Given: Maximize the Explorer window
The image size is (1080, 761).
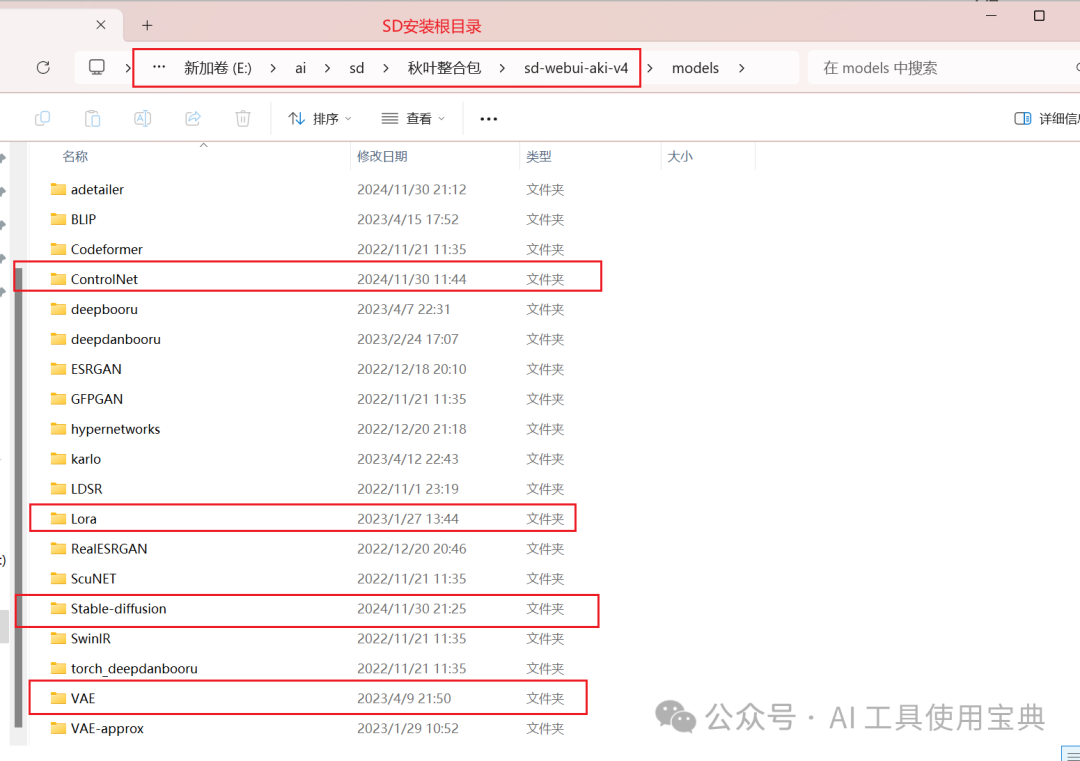Looking at the screenshot, I should tap(1039, 15).
